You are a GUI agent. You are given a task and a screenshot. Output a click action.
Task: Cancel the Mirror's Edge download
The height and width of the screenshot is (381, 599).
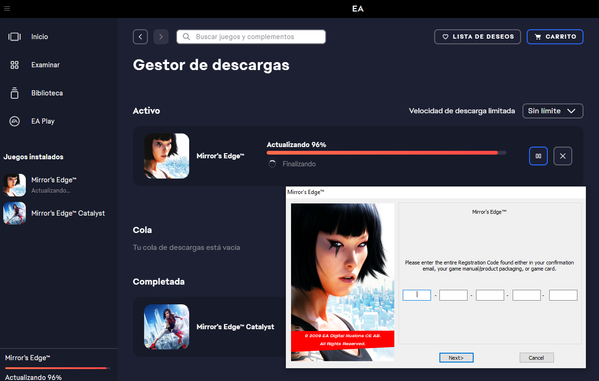562,156
